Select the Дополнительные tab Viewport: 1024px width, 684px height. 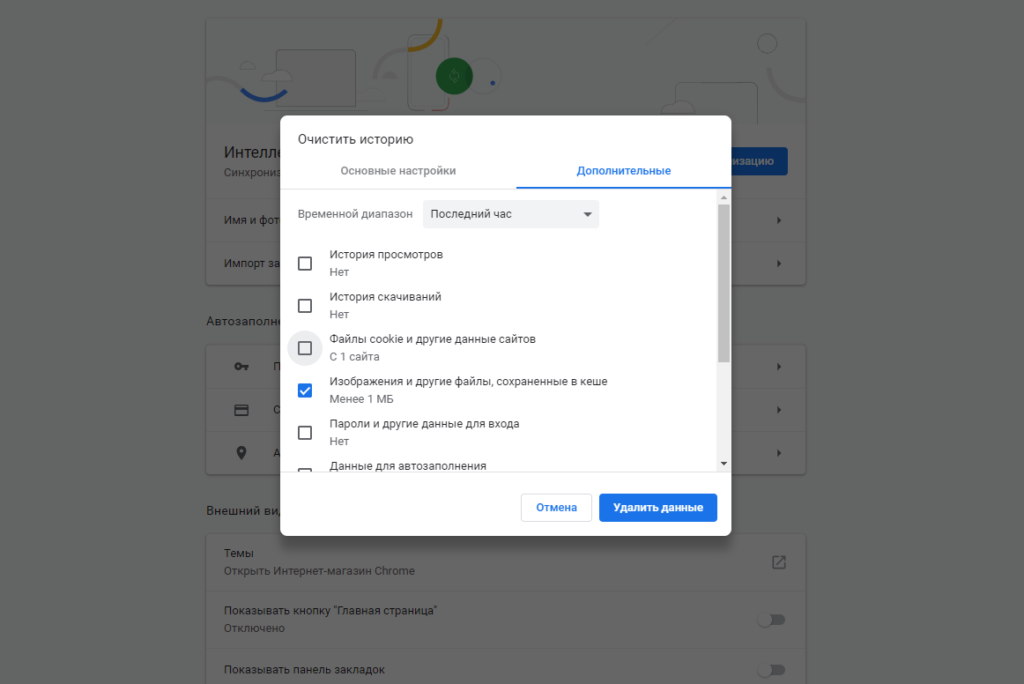(623, 171)
